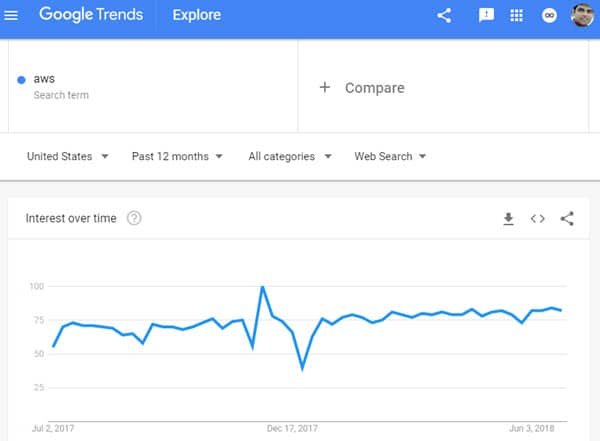Open the Web Search type dropdown
Viewport: 600px width, 441px height.
click(390, 156)
